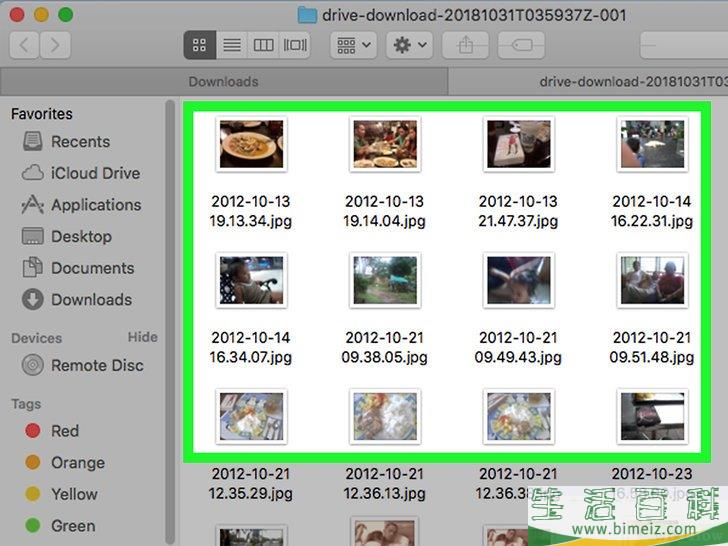Click the filename 2012-10-21 09.38.05.jpg
This screenshot has height=546, width=728.
pyautogui.click(x=384, y=347)
